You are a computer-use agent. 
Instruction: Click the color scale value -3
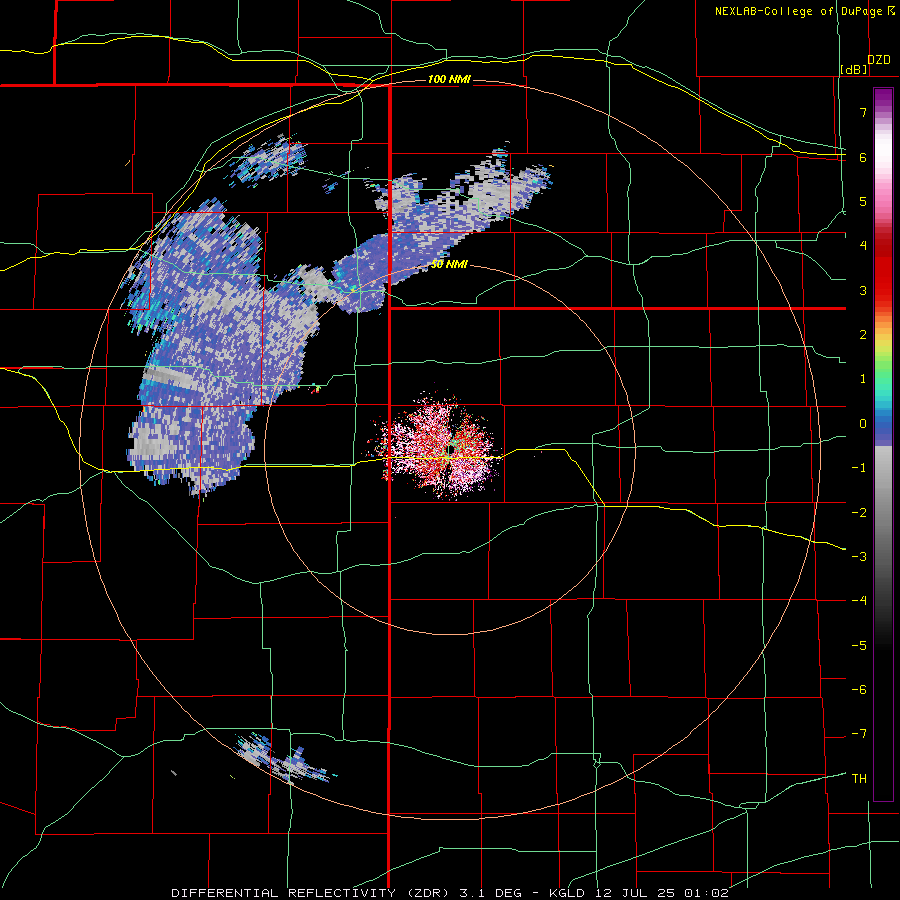pyautogui.click(x=859, y=557)
